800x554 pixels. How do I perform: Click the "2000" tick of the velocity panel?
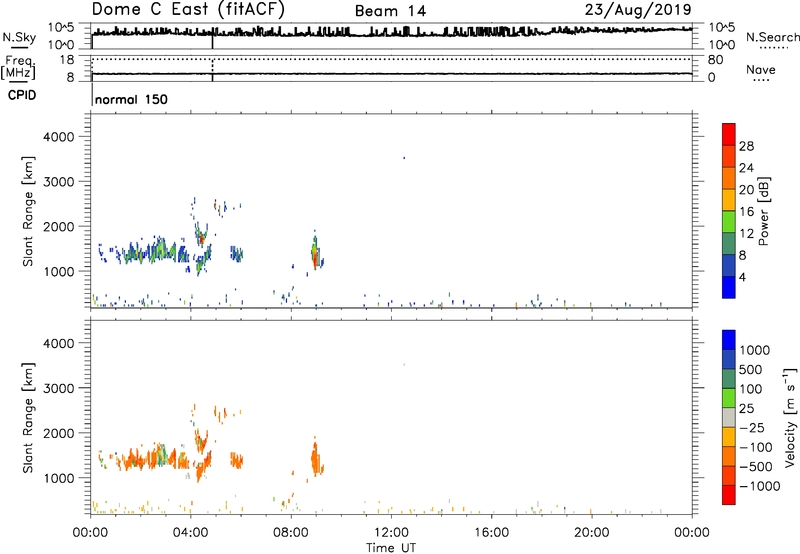tap(59, 433)
